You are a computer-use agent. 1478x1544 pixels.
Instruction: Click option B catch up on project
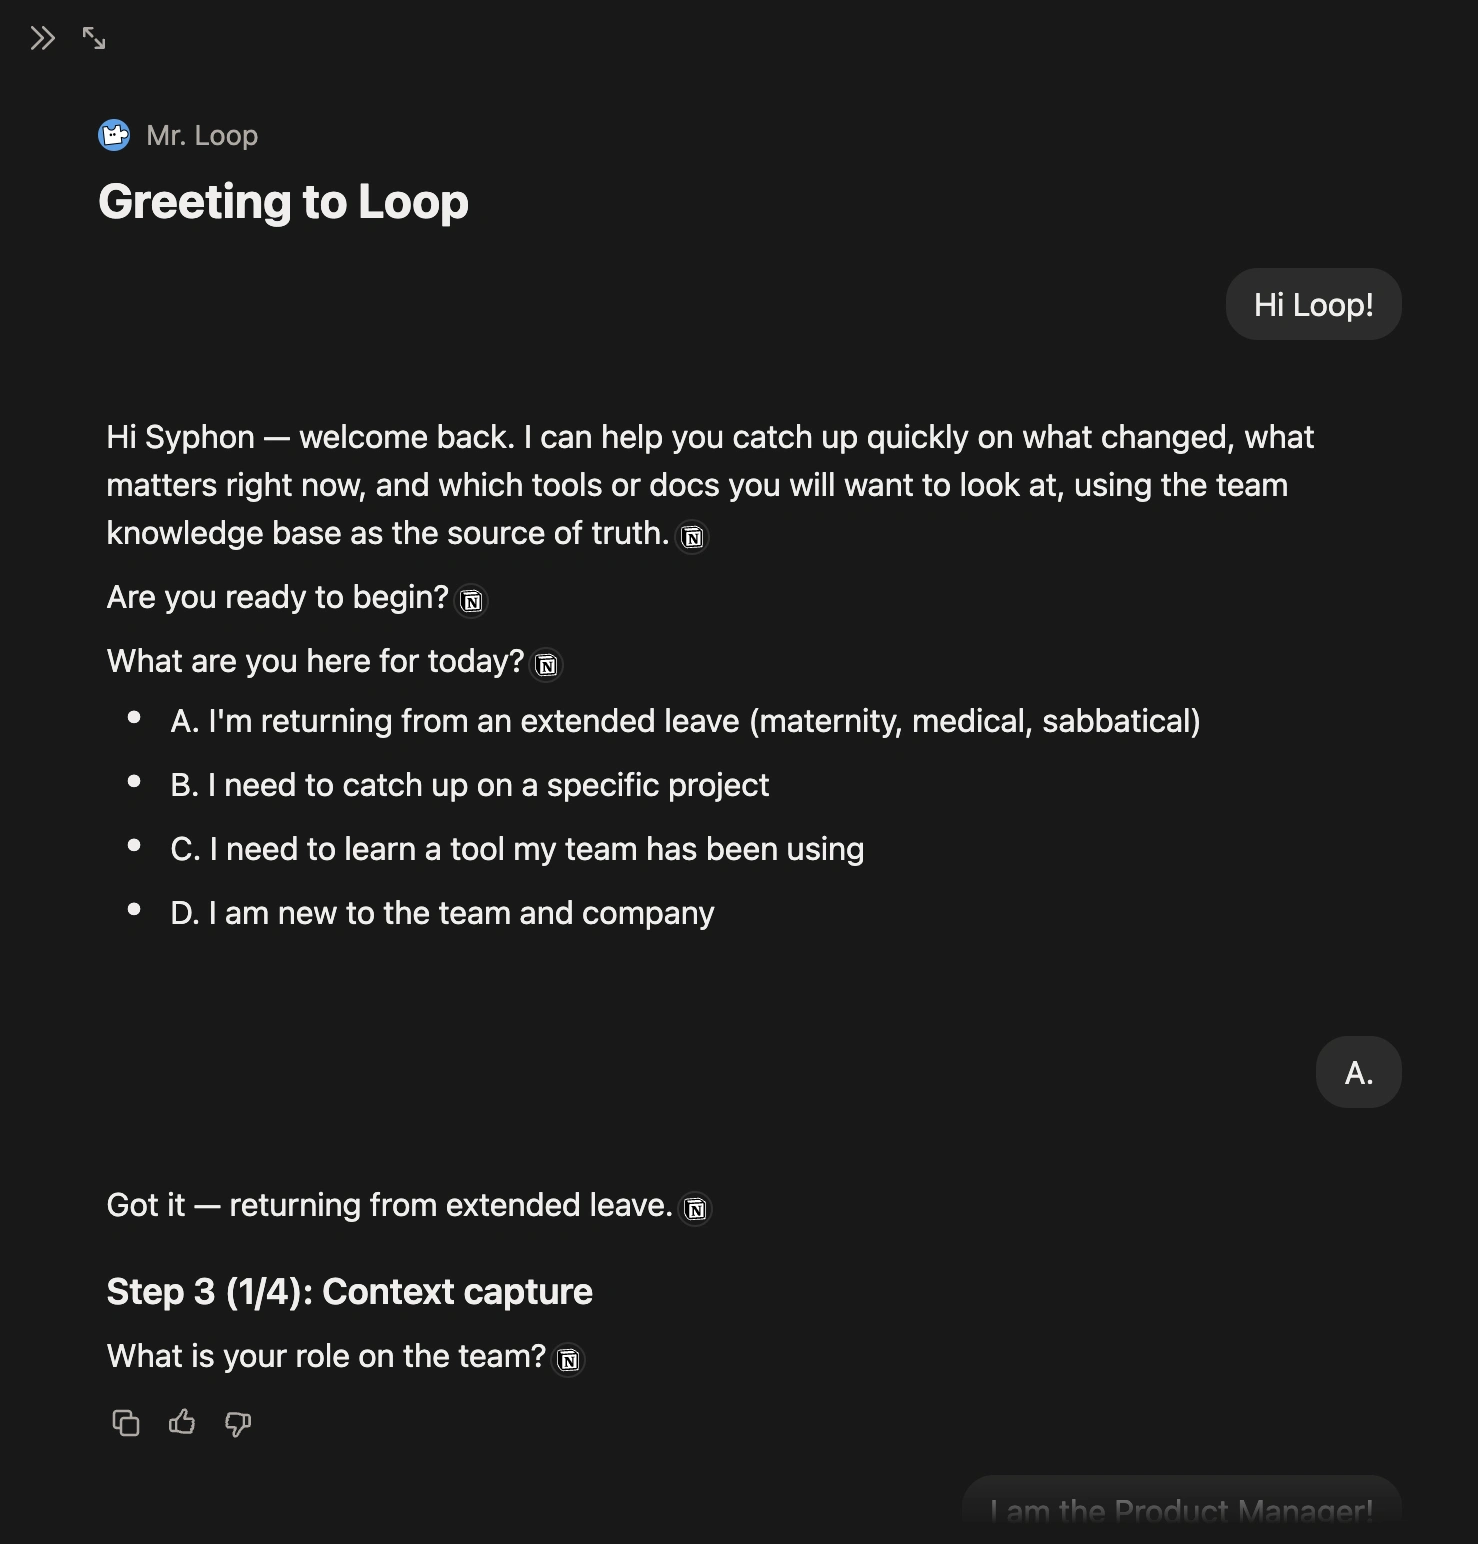(x=470, y=785)
